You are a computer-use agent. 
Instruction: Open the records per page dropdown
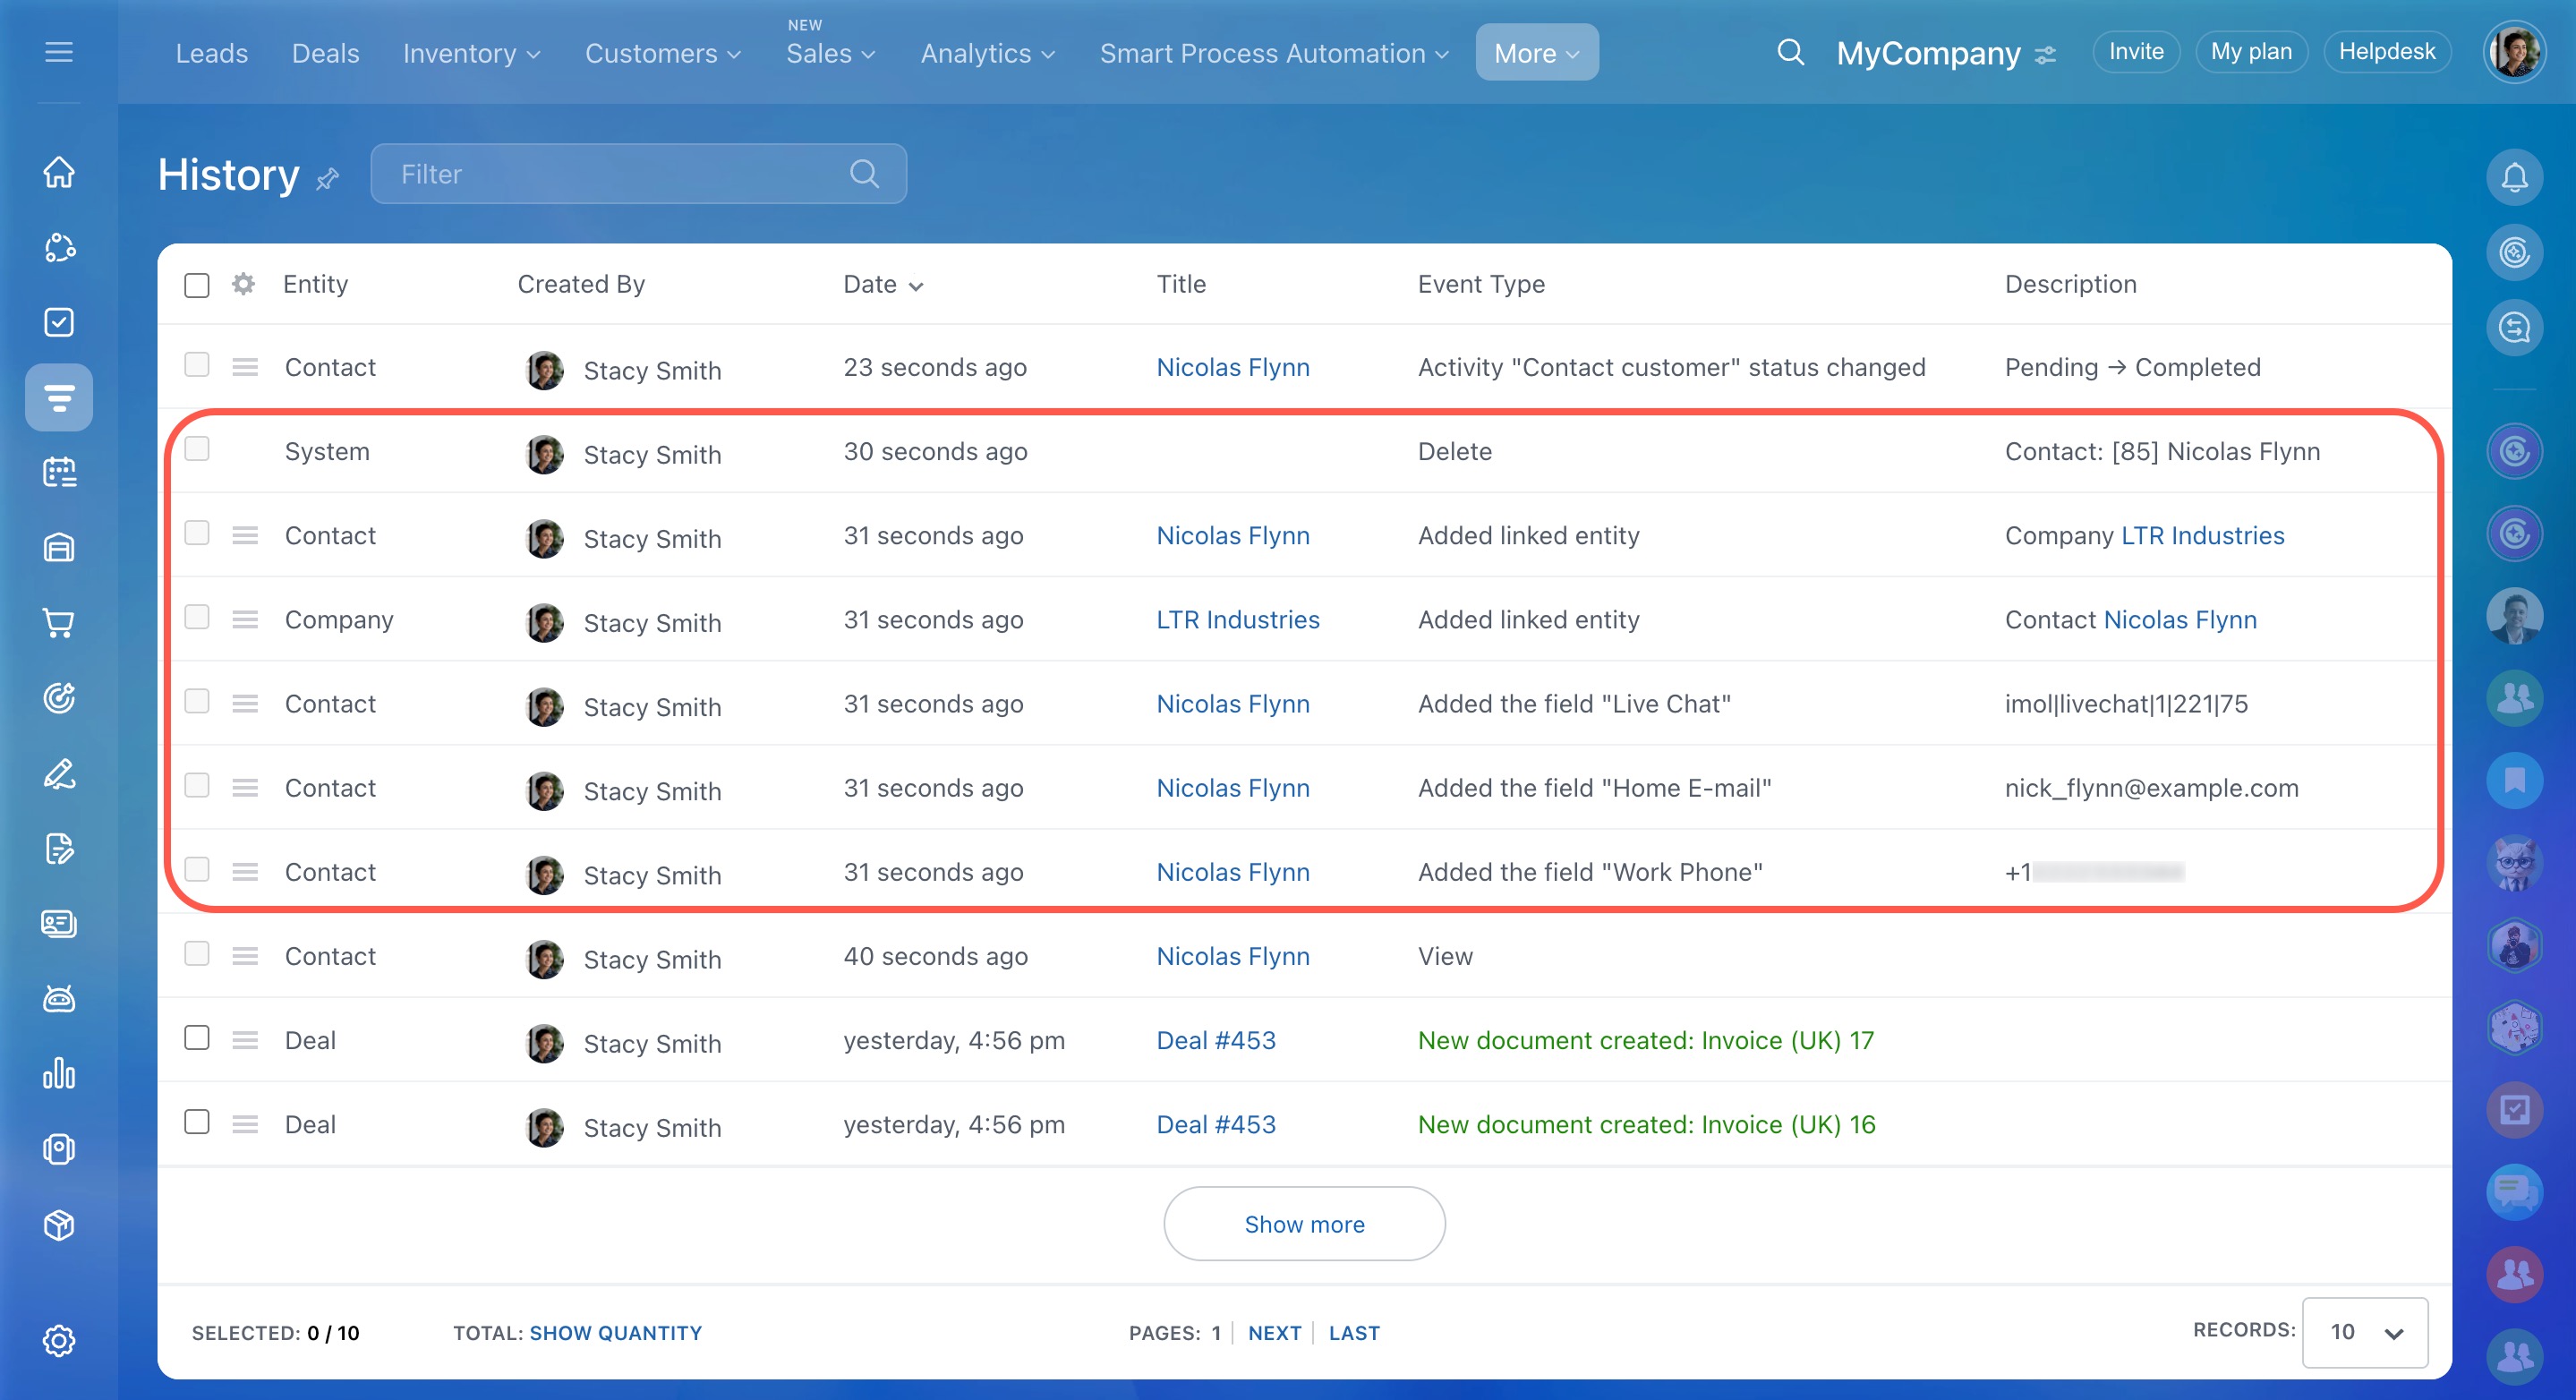(2364, 1332)
